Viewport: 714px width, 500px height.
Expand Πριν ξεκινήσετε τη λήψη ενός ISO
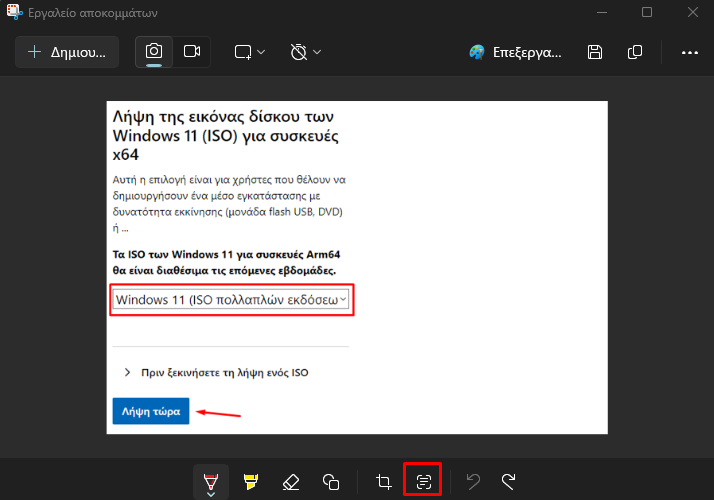216,372
